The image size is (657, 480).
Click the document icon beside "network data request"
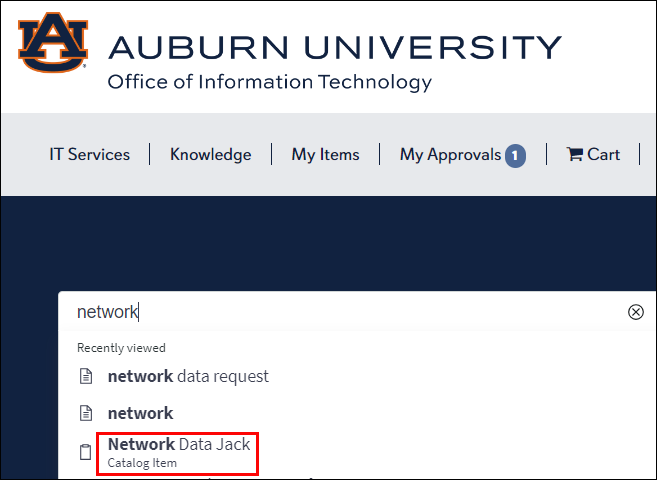pos(86,377)
